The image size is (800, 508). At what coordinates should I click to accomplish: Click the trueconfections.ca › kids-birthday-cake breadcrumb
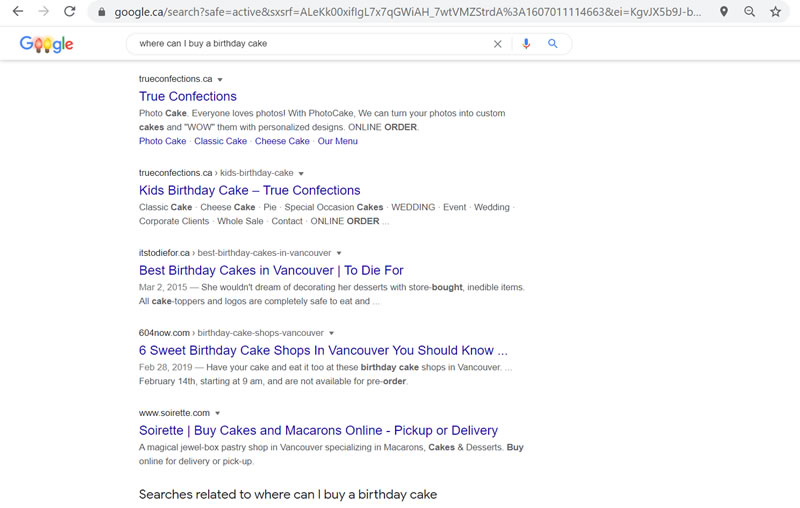point(216,173)
